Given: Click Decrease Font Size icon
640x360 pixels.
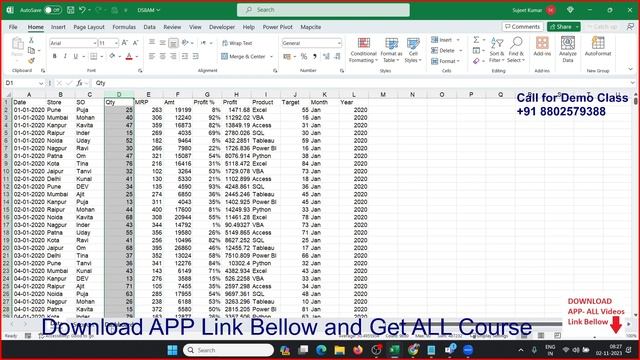Looking at the screenshot, I should tap(136, 42).
